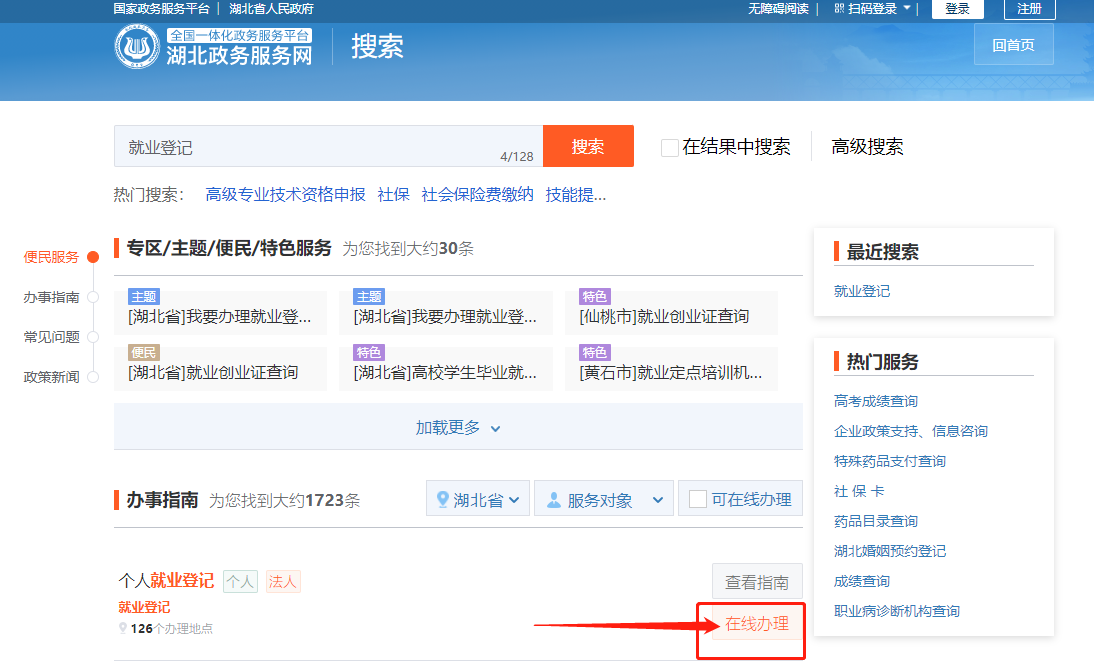Click the 政策新闻 sidebar navigation dot

(93, 377)
